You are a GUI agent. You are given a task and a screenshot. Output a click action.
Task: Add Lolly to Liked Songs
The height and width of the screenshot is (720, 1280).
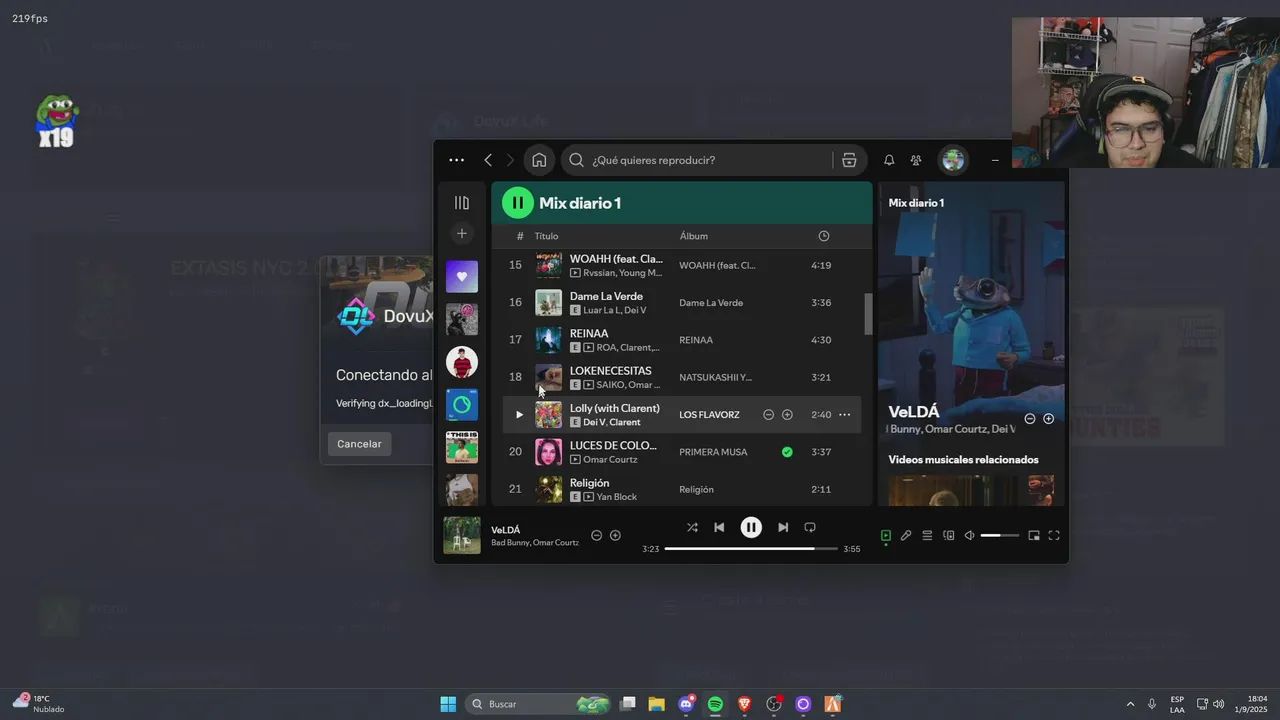[787, 414]
